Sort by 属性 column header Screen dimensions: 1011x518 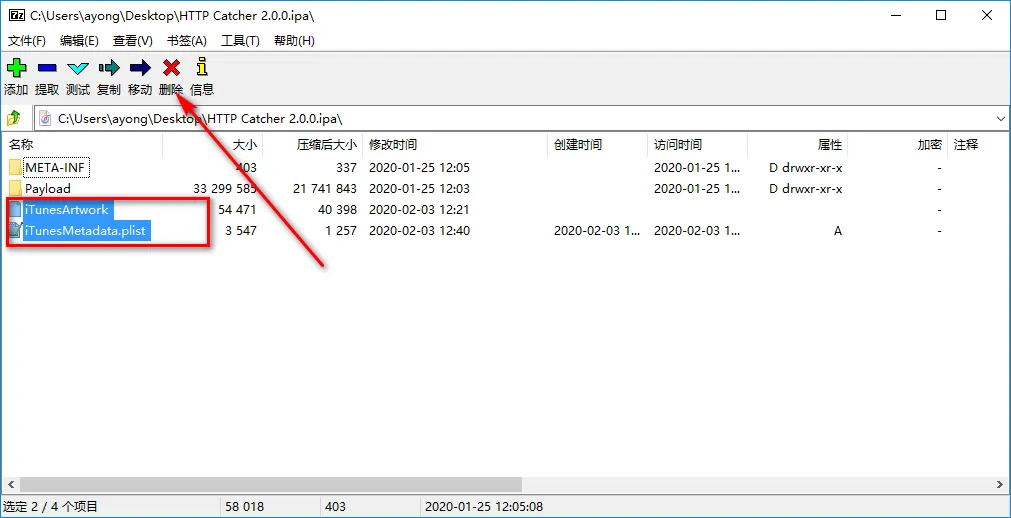point(798,145)
